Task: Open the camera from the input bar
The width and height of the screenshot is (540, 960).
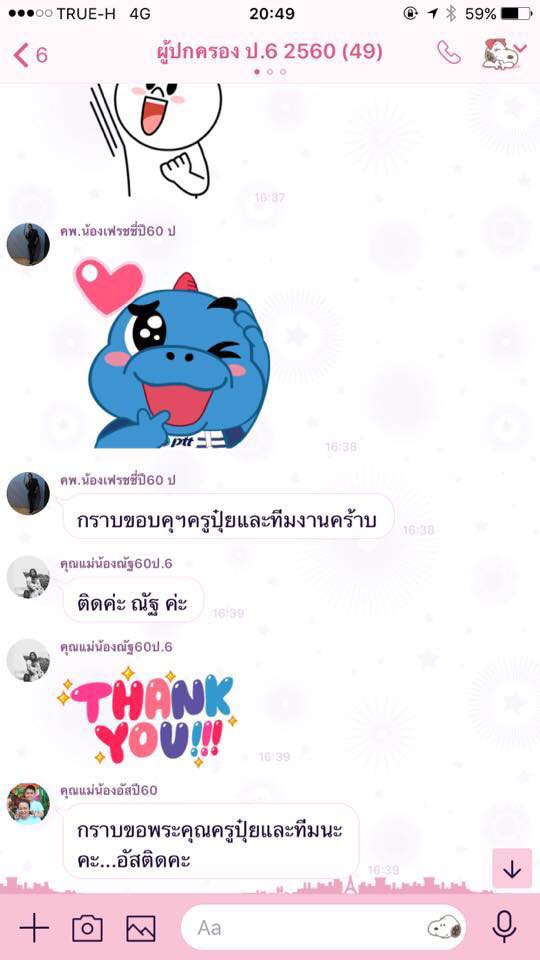Action: tap(88, 928)
